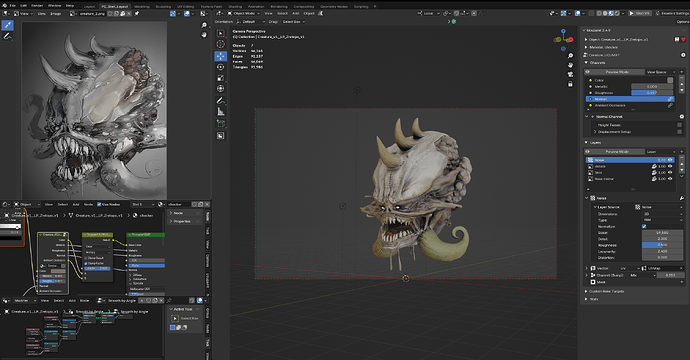Open the File menu
The height and width of the screenshot is (360, 690).
pyautogui.click(x=12, y=6)
